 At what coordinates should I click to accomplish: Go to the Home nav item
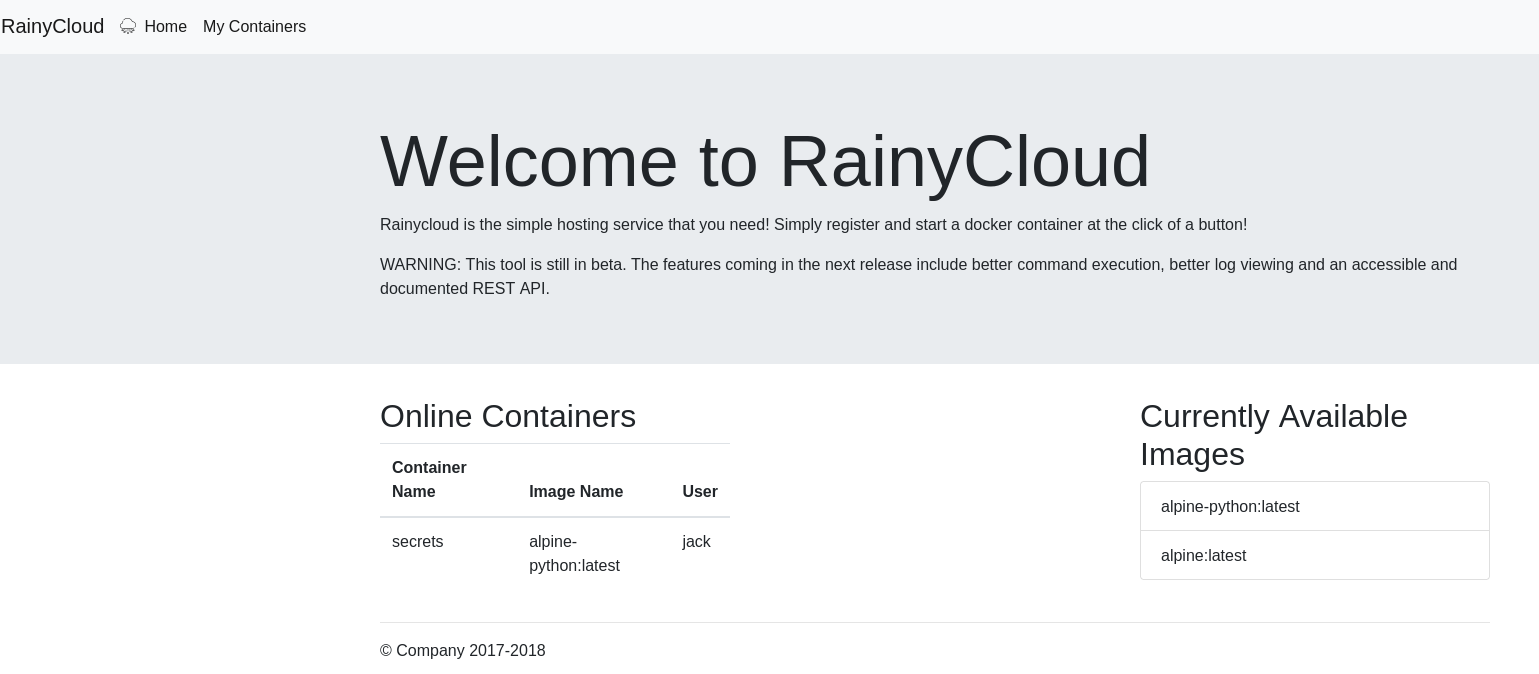pos(165,27)
